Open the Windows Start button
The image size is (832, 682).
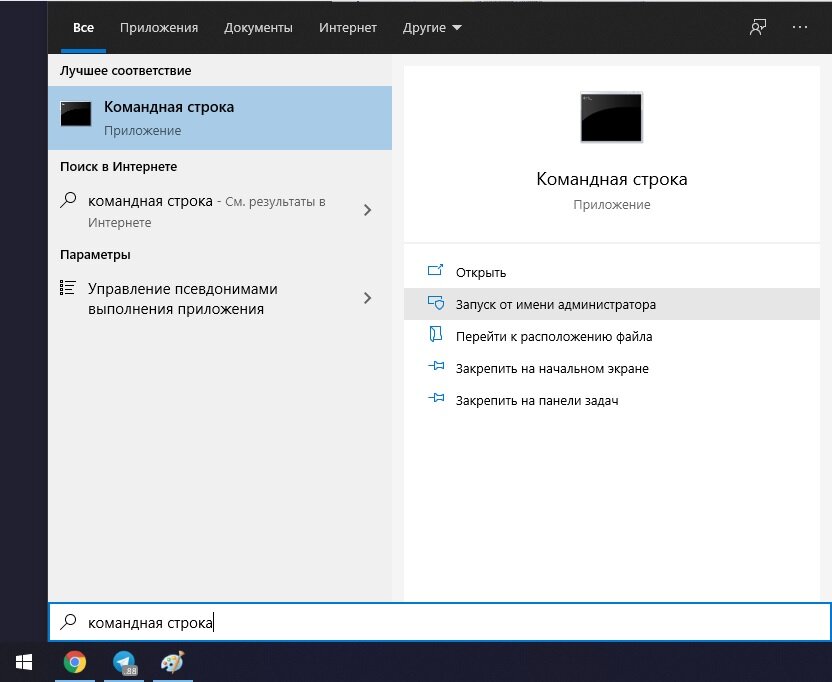pos(24,662)
